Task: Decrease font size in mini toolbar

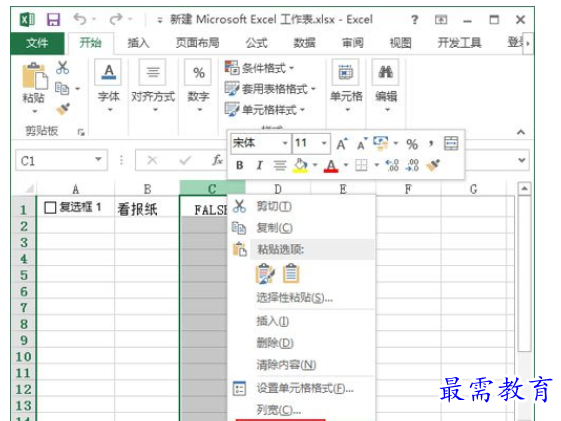Action: (362, 144)
